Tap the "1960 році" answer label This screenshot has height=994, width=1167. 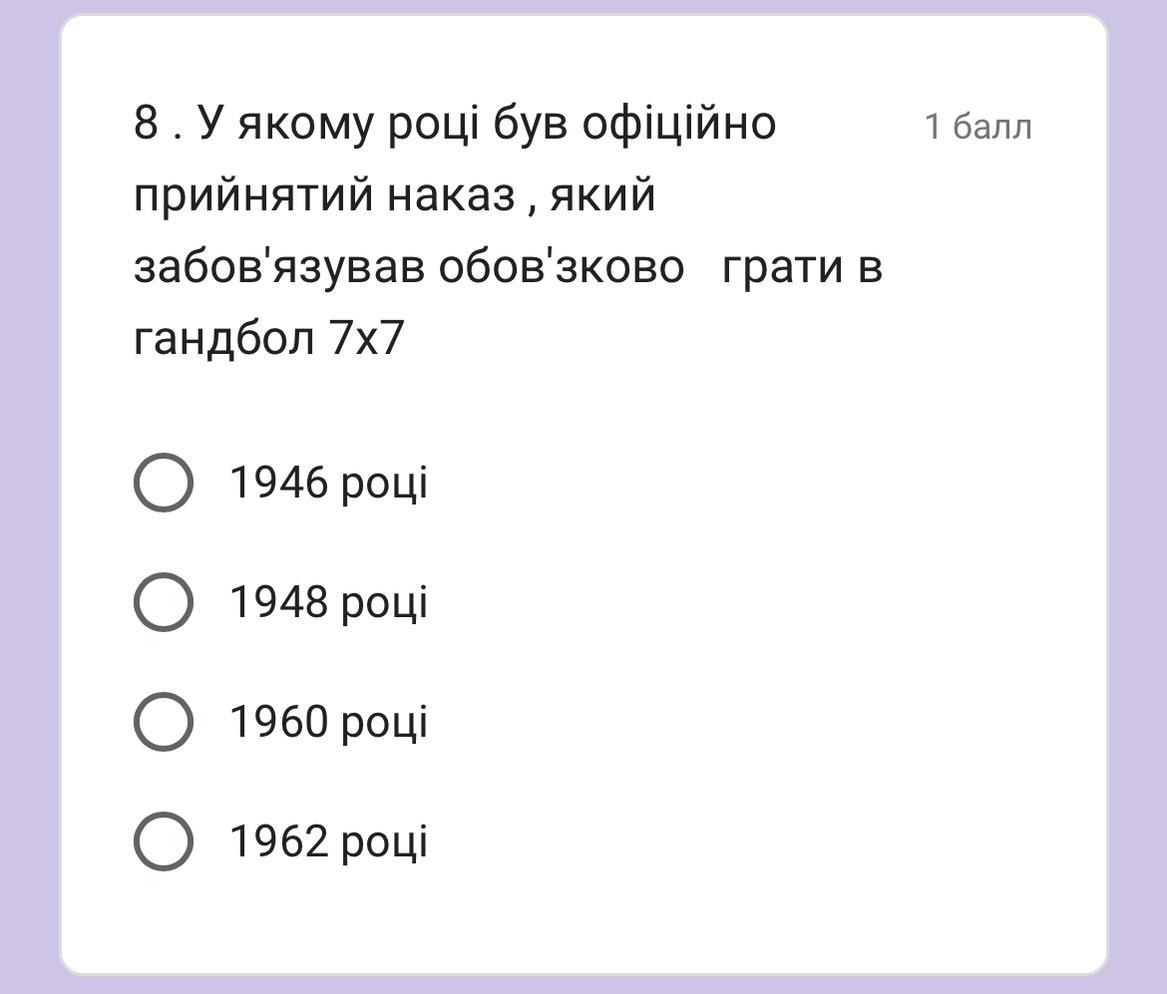click(x=329, y=722)
